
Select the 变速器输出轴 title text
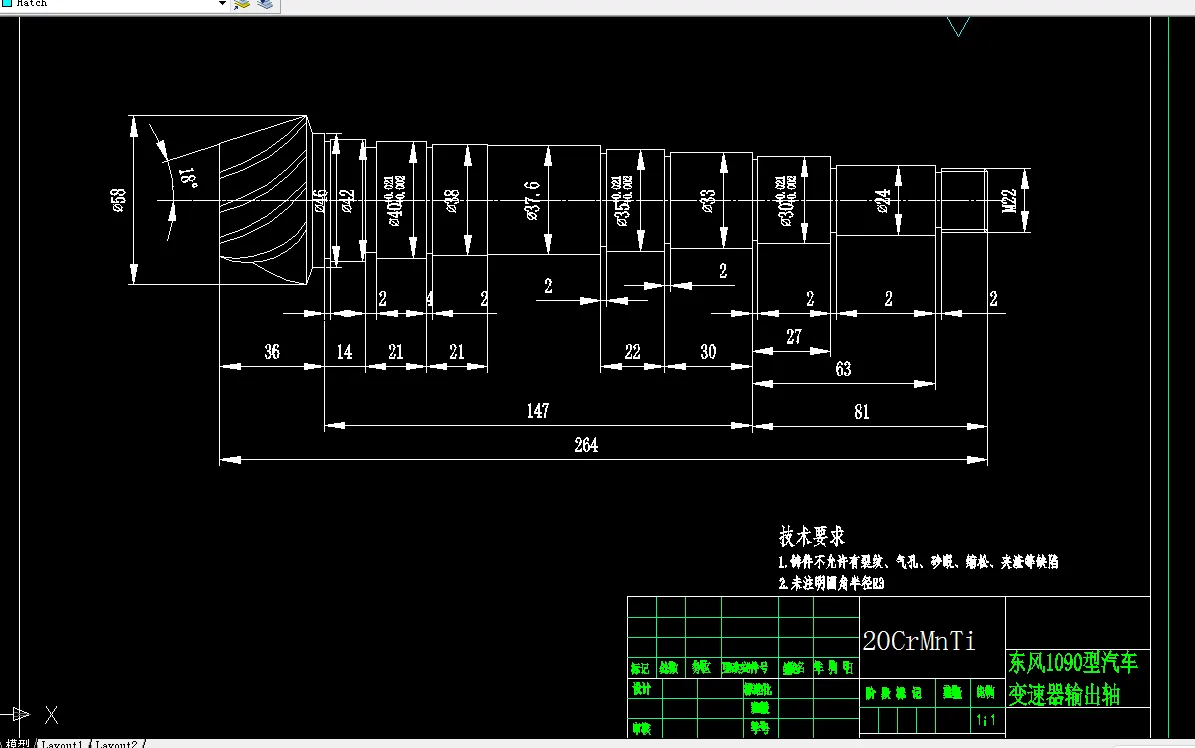pyautogui.click(x=1064, y=695)
